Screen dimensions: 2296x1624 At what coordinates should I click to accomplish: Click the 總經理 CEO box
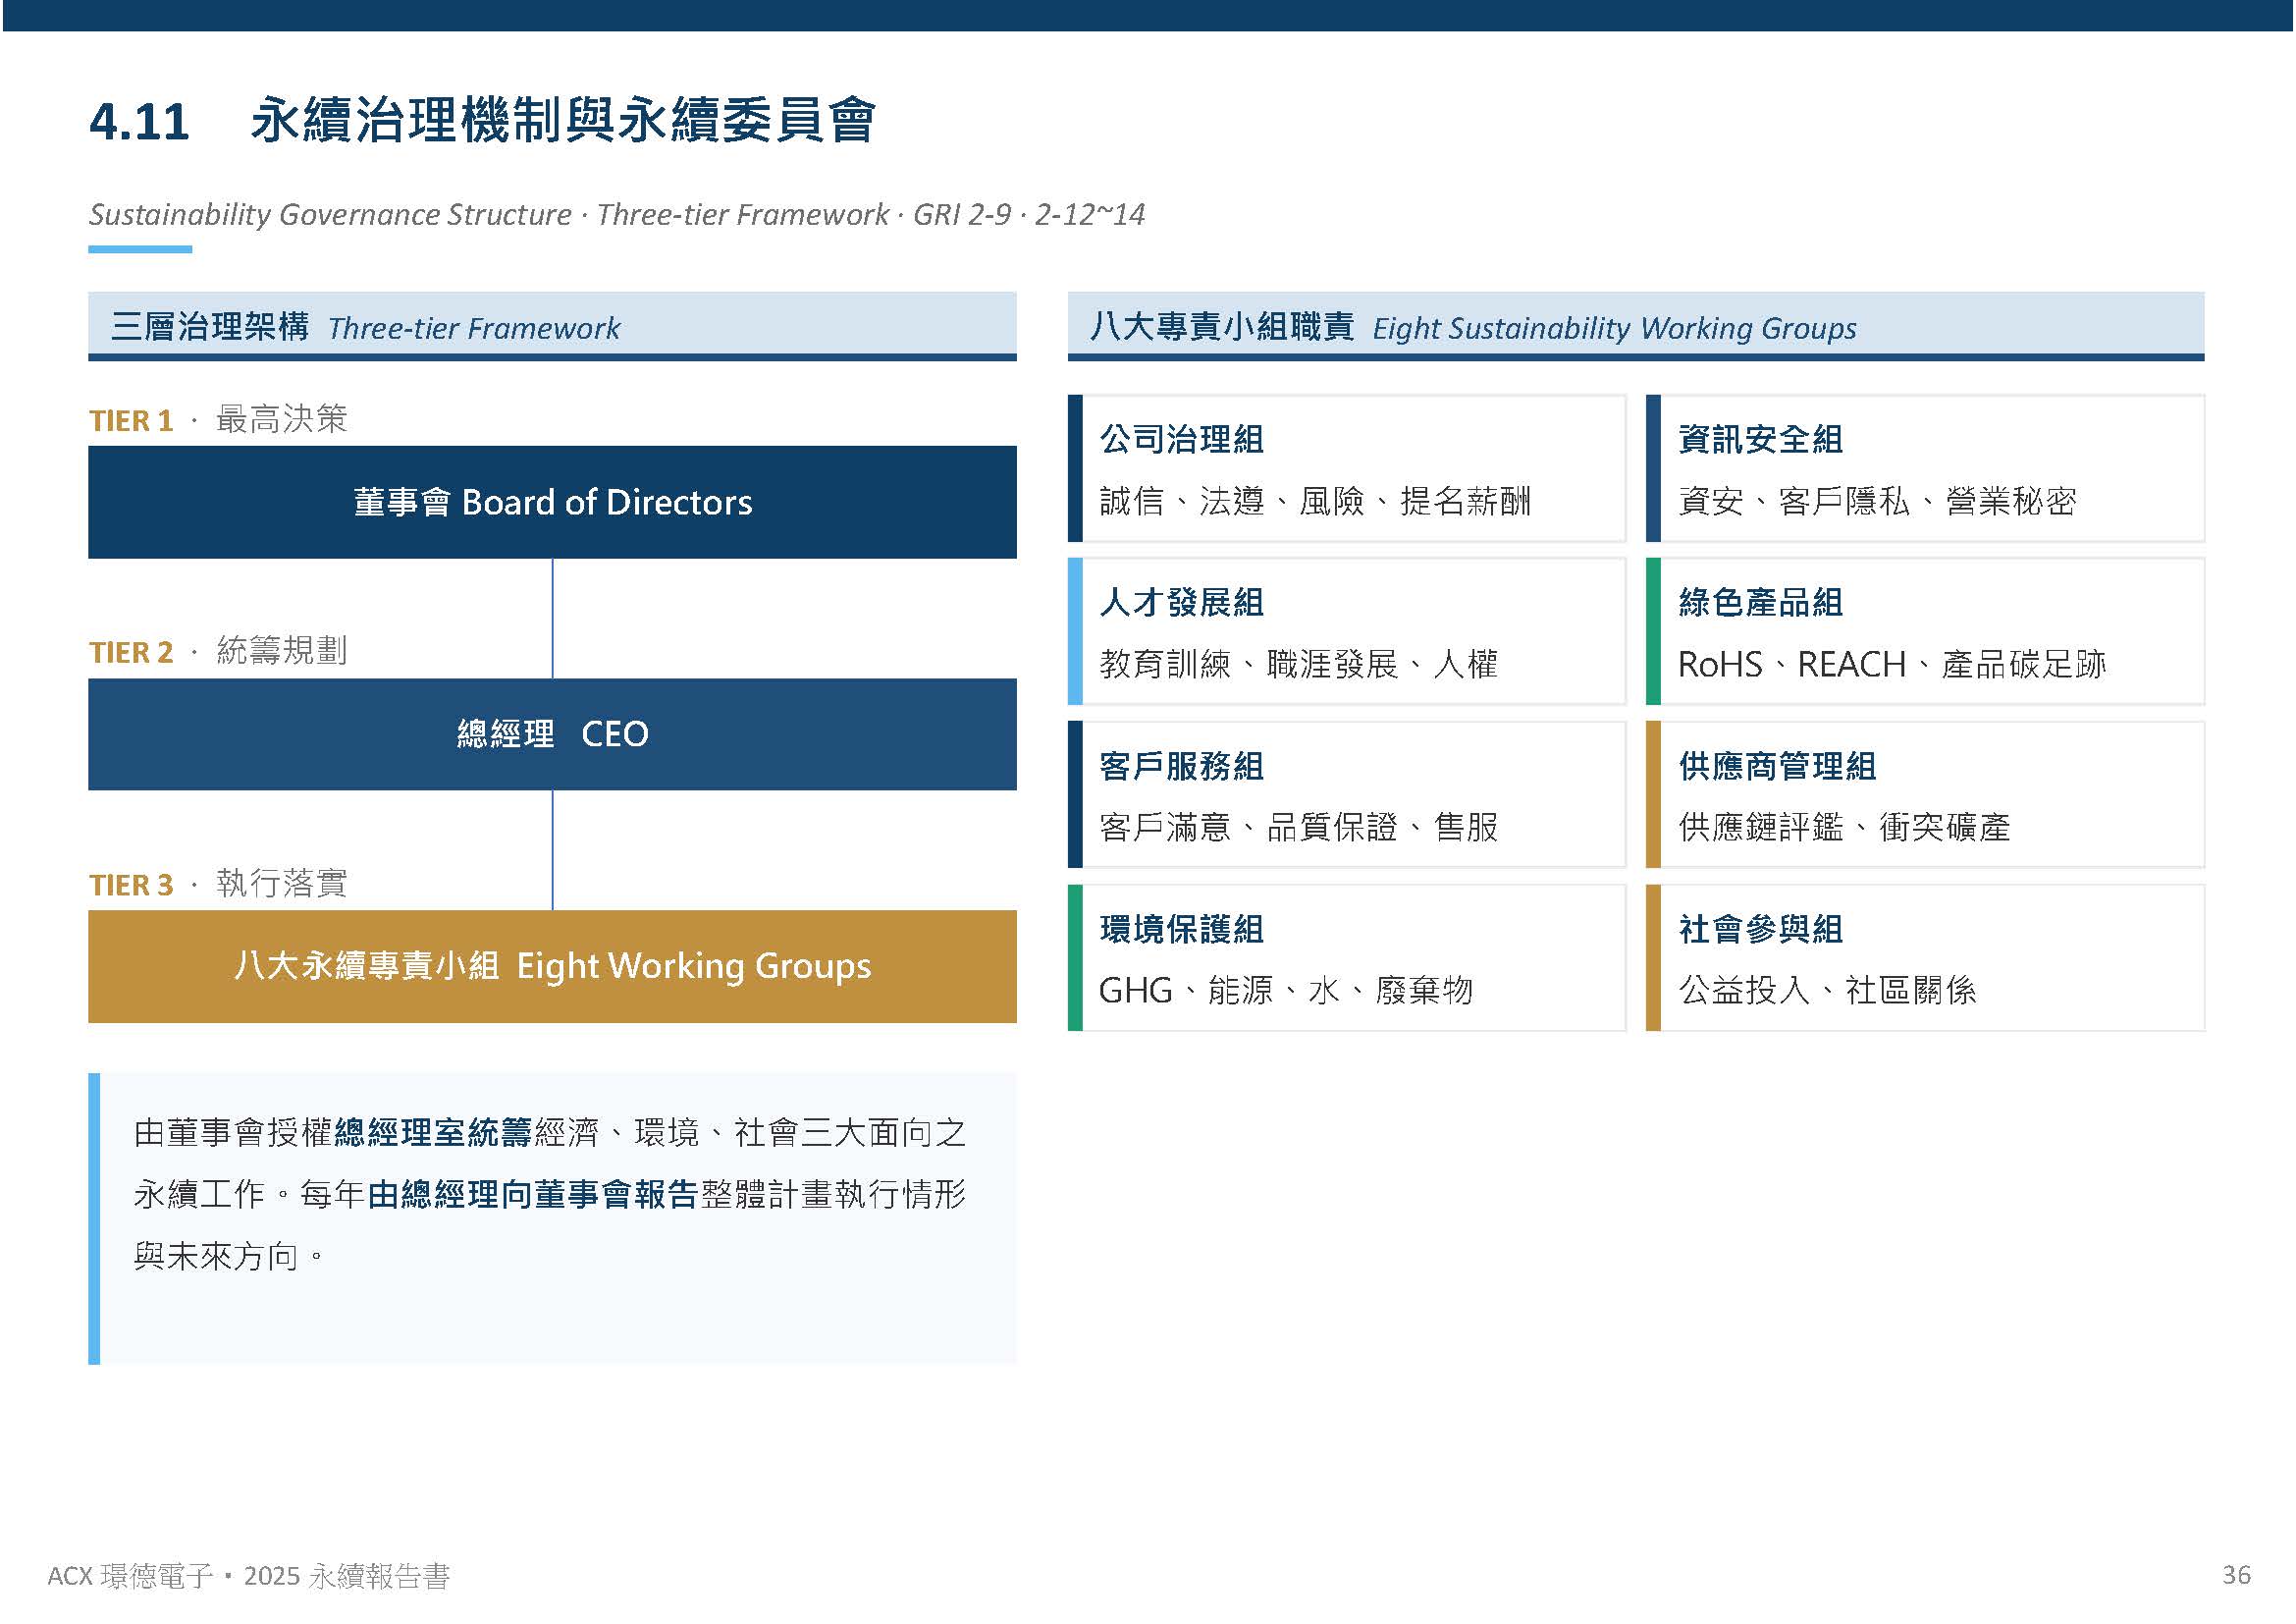click(x=552, y=734)
